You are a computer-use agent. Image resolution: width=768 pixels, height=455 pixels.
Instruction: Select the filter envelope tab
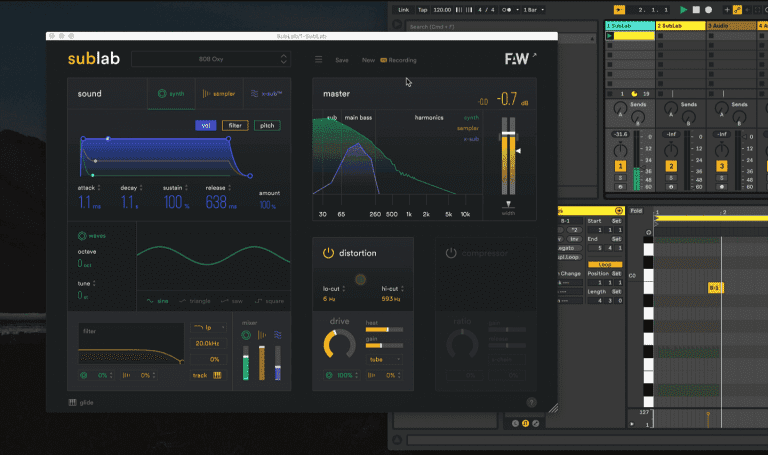pos(235,126)
